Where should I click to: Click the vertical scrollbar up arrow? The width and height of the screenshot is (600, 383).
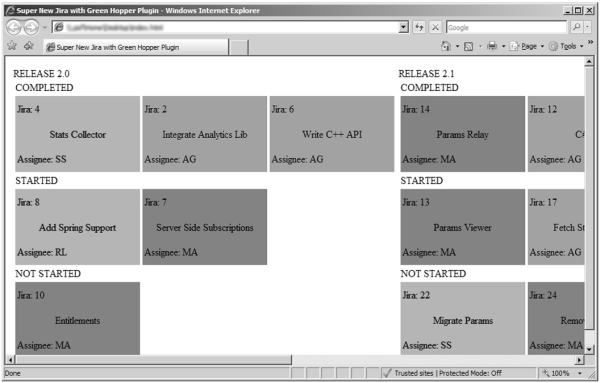tap(589, 61)
